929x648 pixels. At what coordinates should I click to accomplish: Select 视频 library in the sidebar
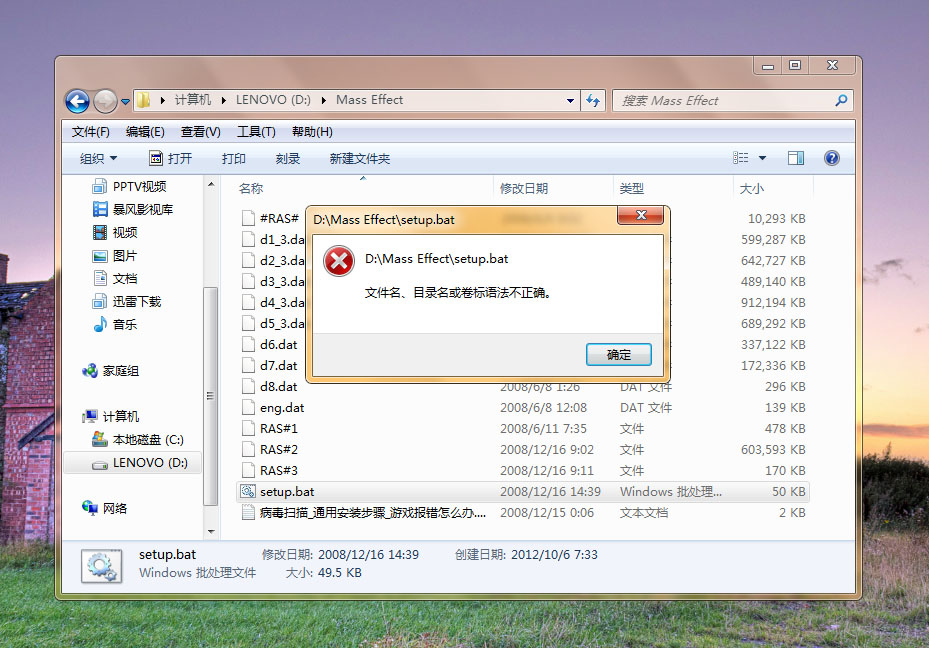coord(115,232)
